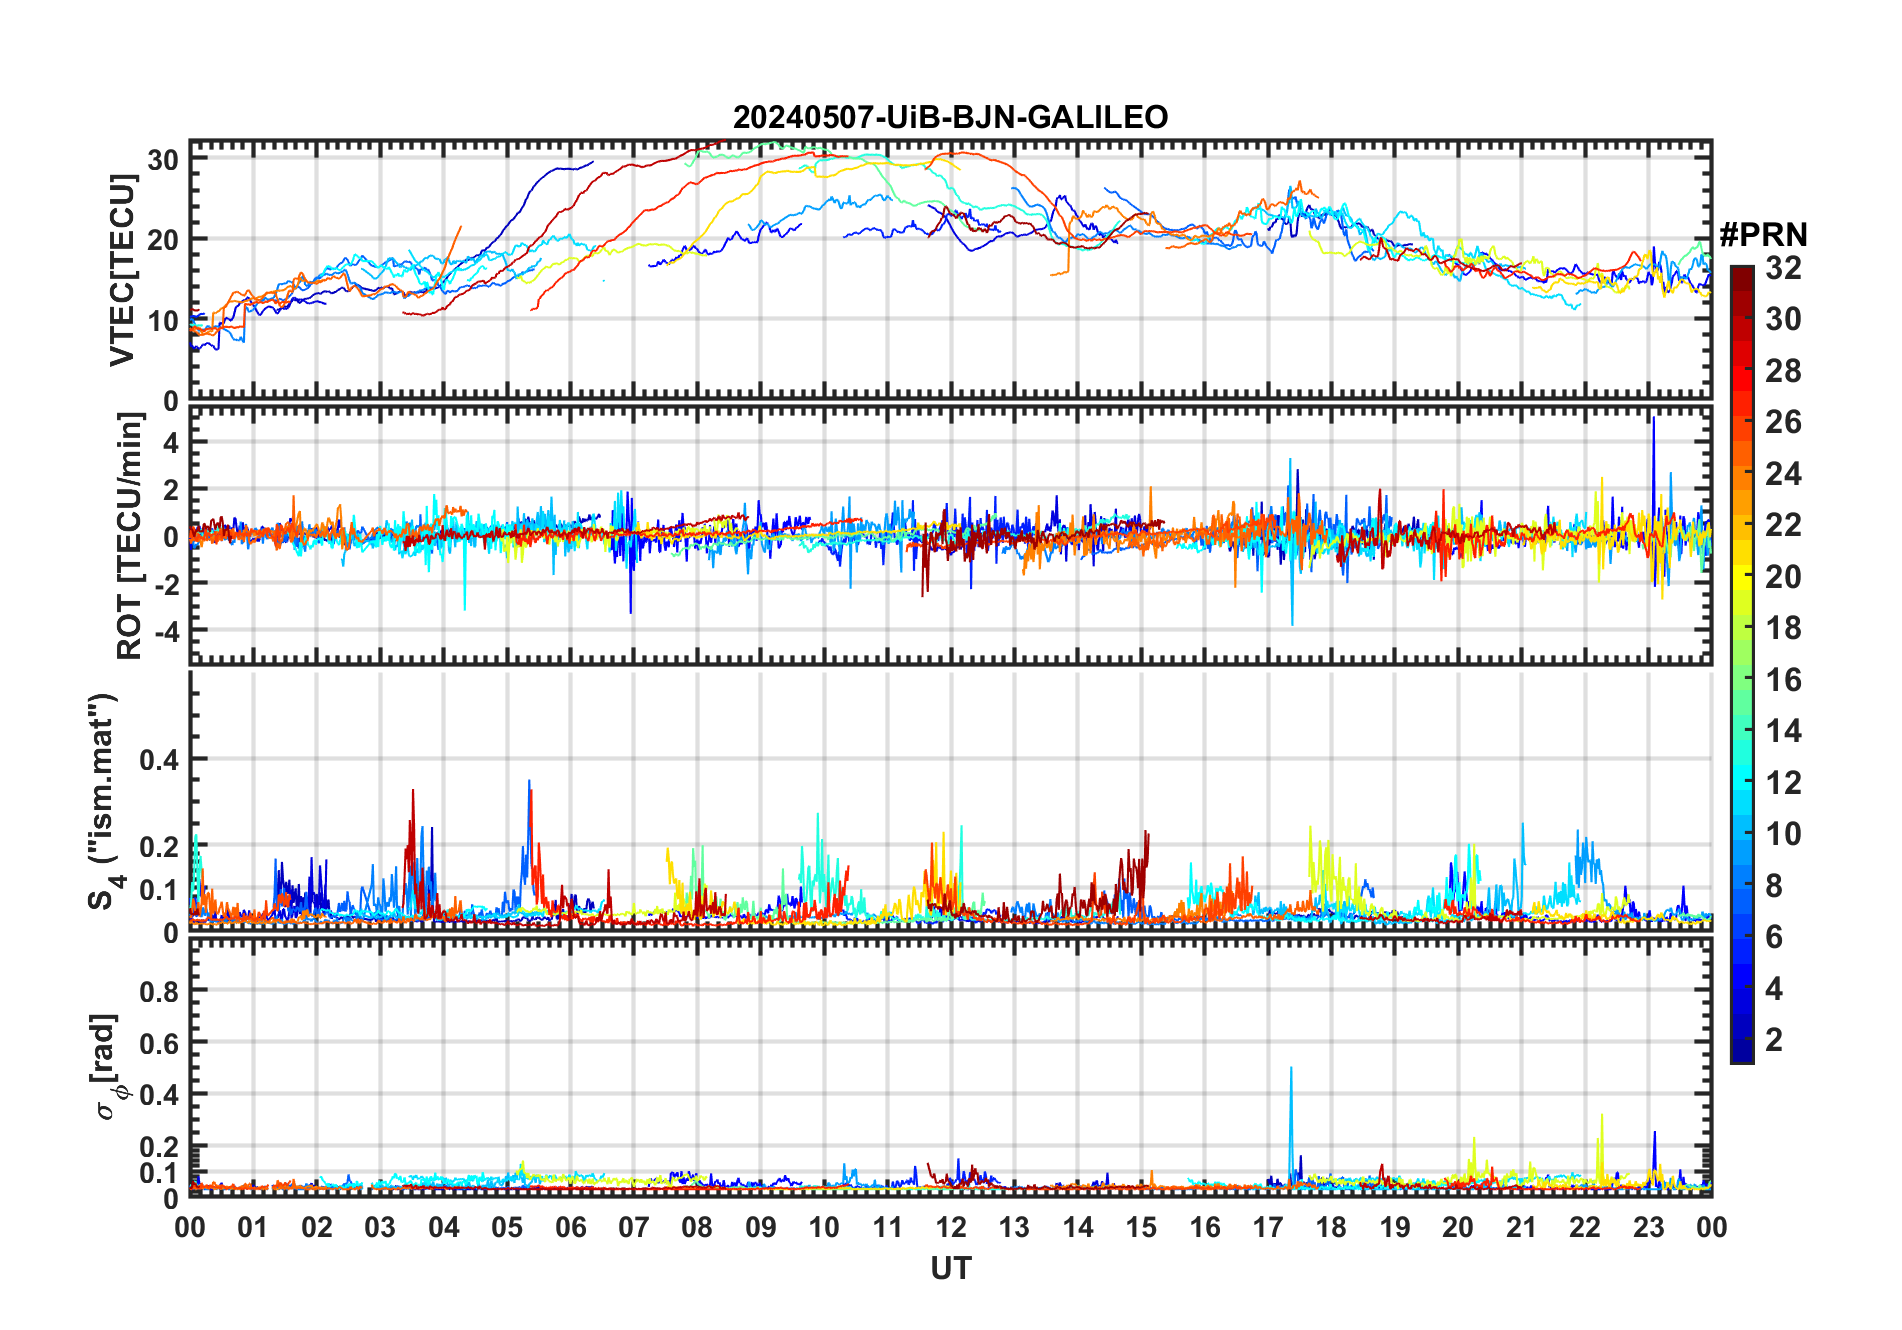Click colorbar tick label 26

click(x=1783, y=422)
